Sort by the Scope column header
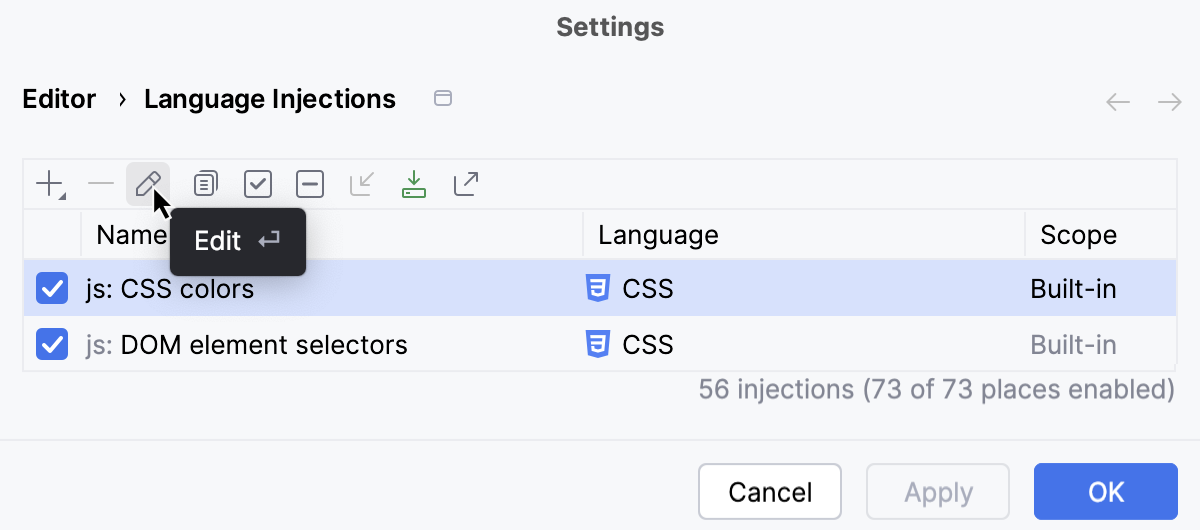This screenshot has width=1200, height=530. coord(1078,235)
